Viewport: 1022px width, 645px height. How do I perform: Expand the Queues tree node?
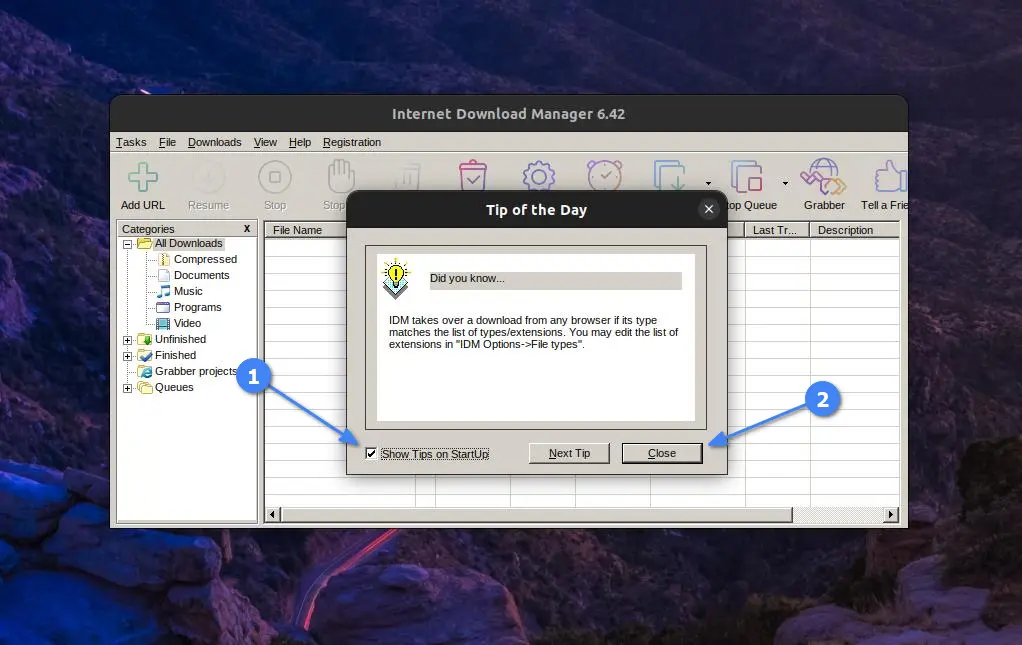tap(126, 387)
